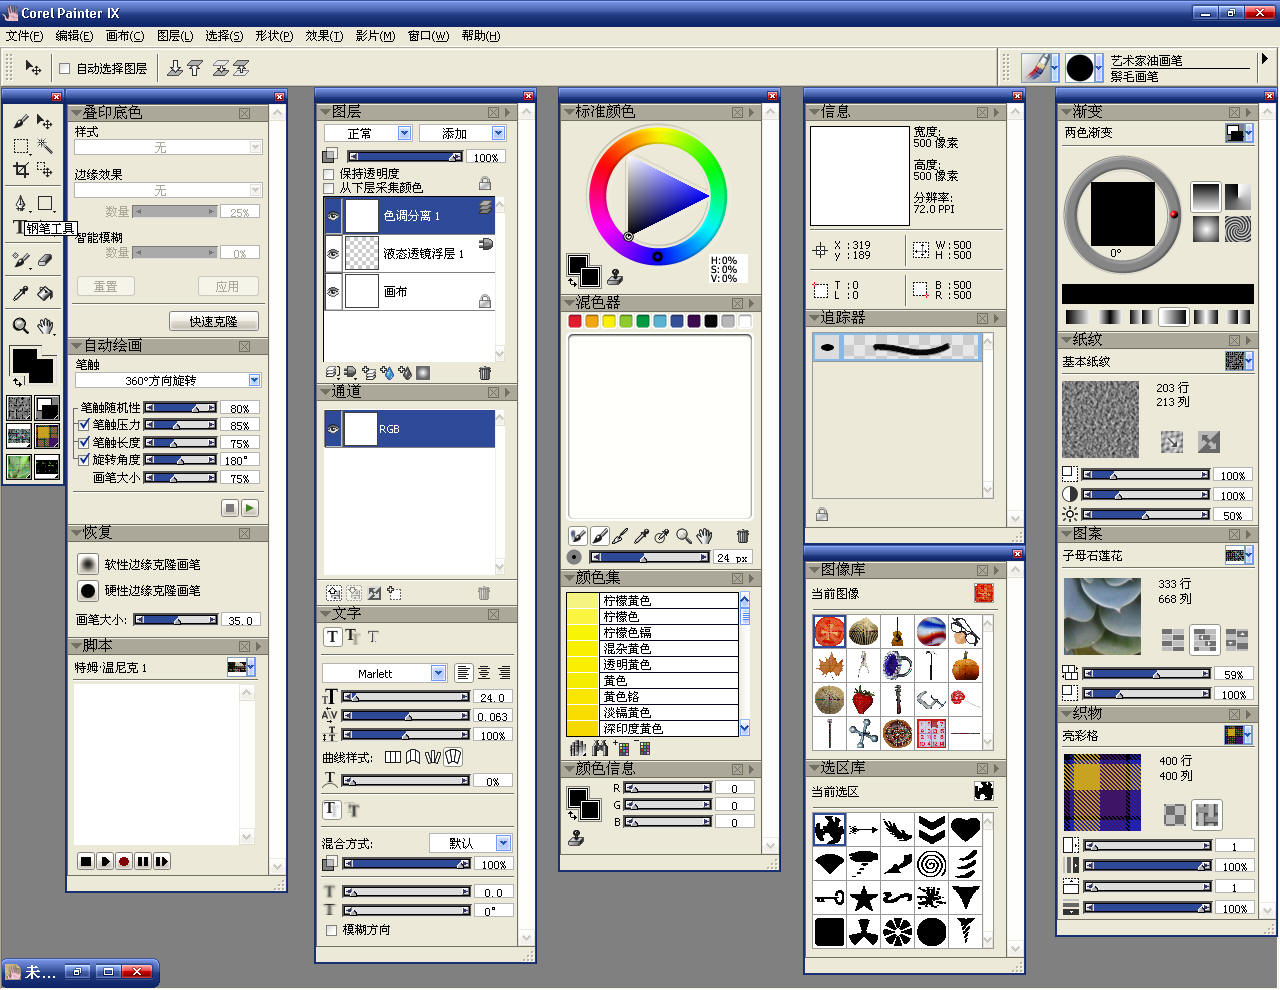Click the 软性边缘克隆画笔 icon in 恢复 panel
The height and width of the screenshot is (990, 1280).
coord(88,564)
